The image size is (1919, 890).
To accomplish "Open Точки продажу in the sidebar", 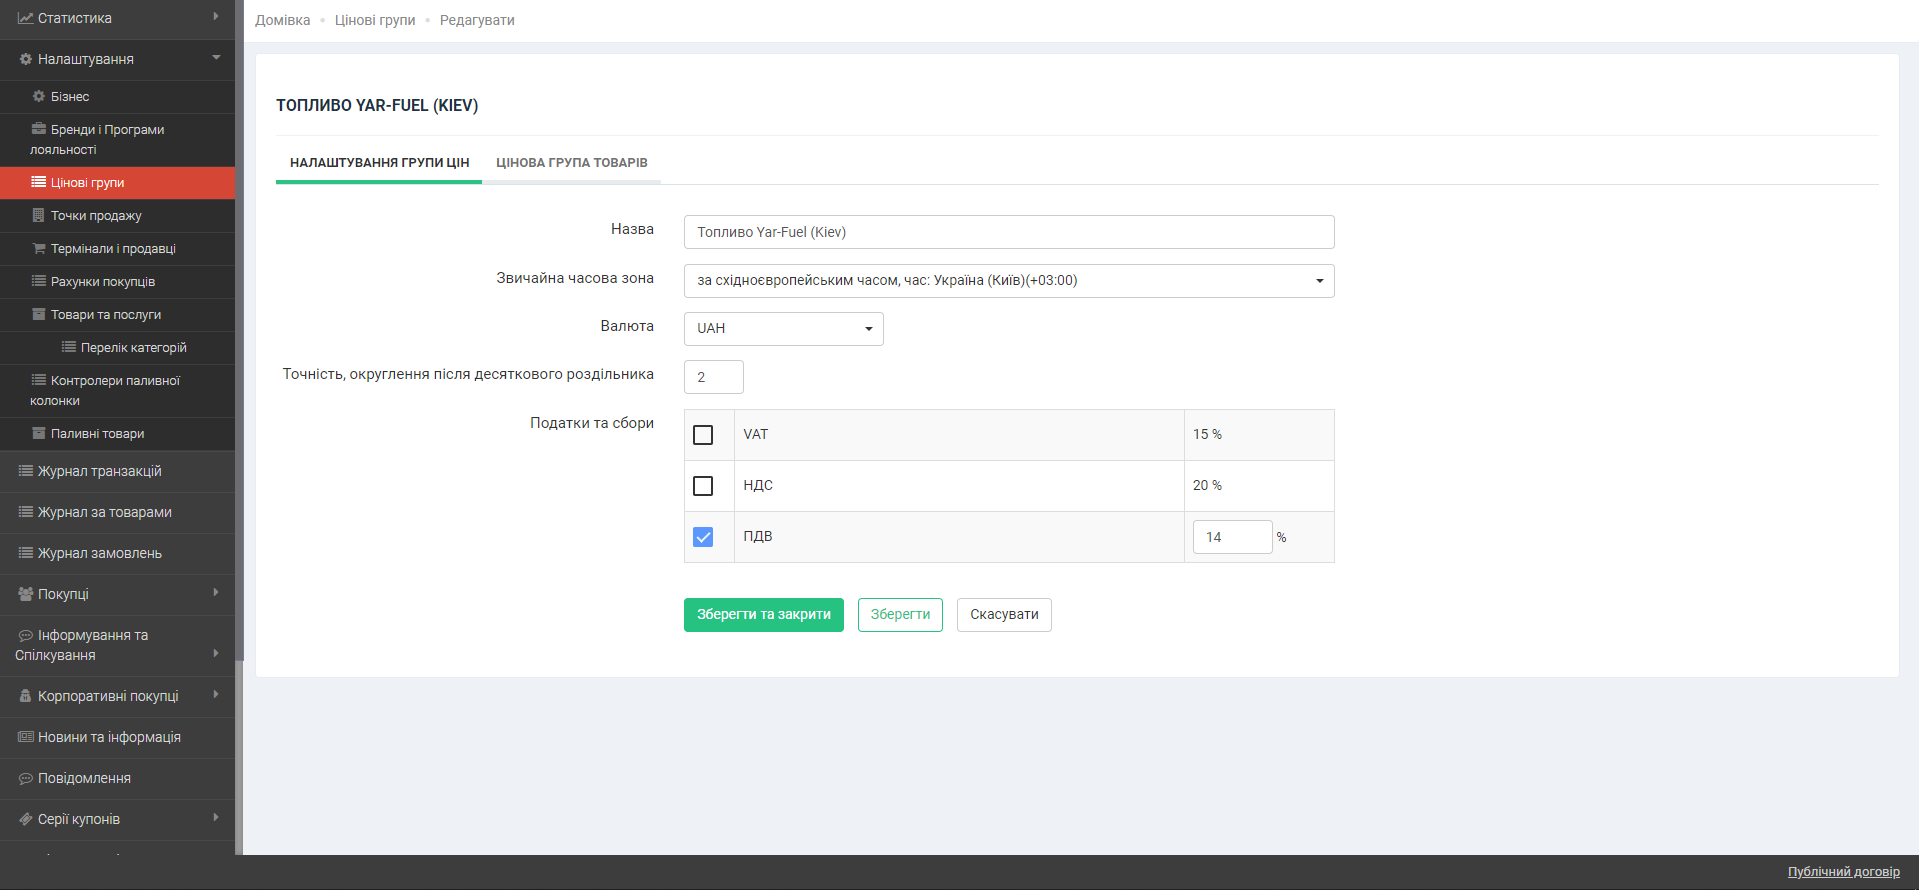I will [x=96, y=216].
